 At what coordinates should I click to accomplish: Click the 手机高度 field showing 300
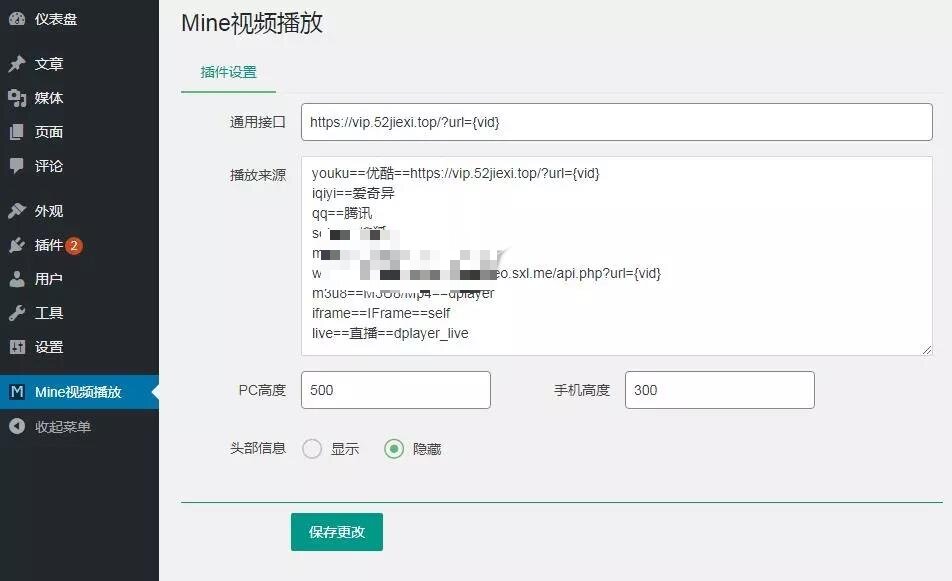pos(719,390)
